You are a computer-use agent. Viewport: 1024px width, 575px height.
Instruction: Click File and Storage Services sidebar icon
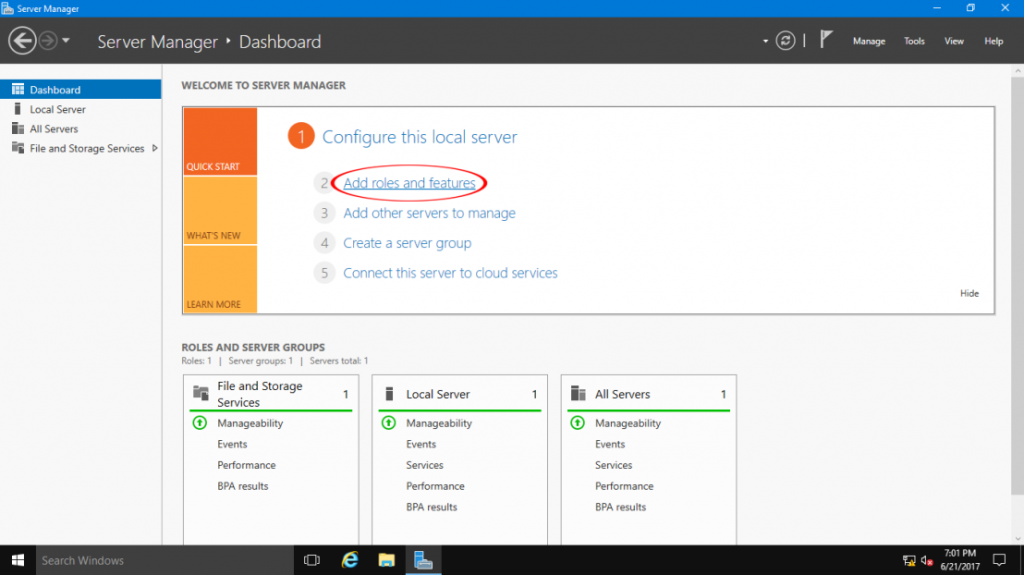coord(18,148)
